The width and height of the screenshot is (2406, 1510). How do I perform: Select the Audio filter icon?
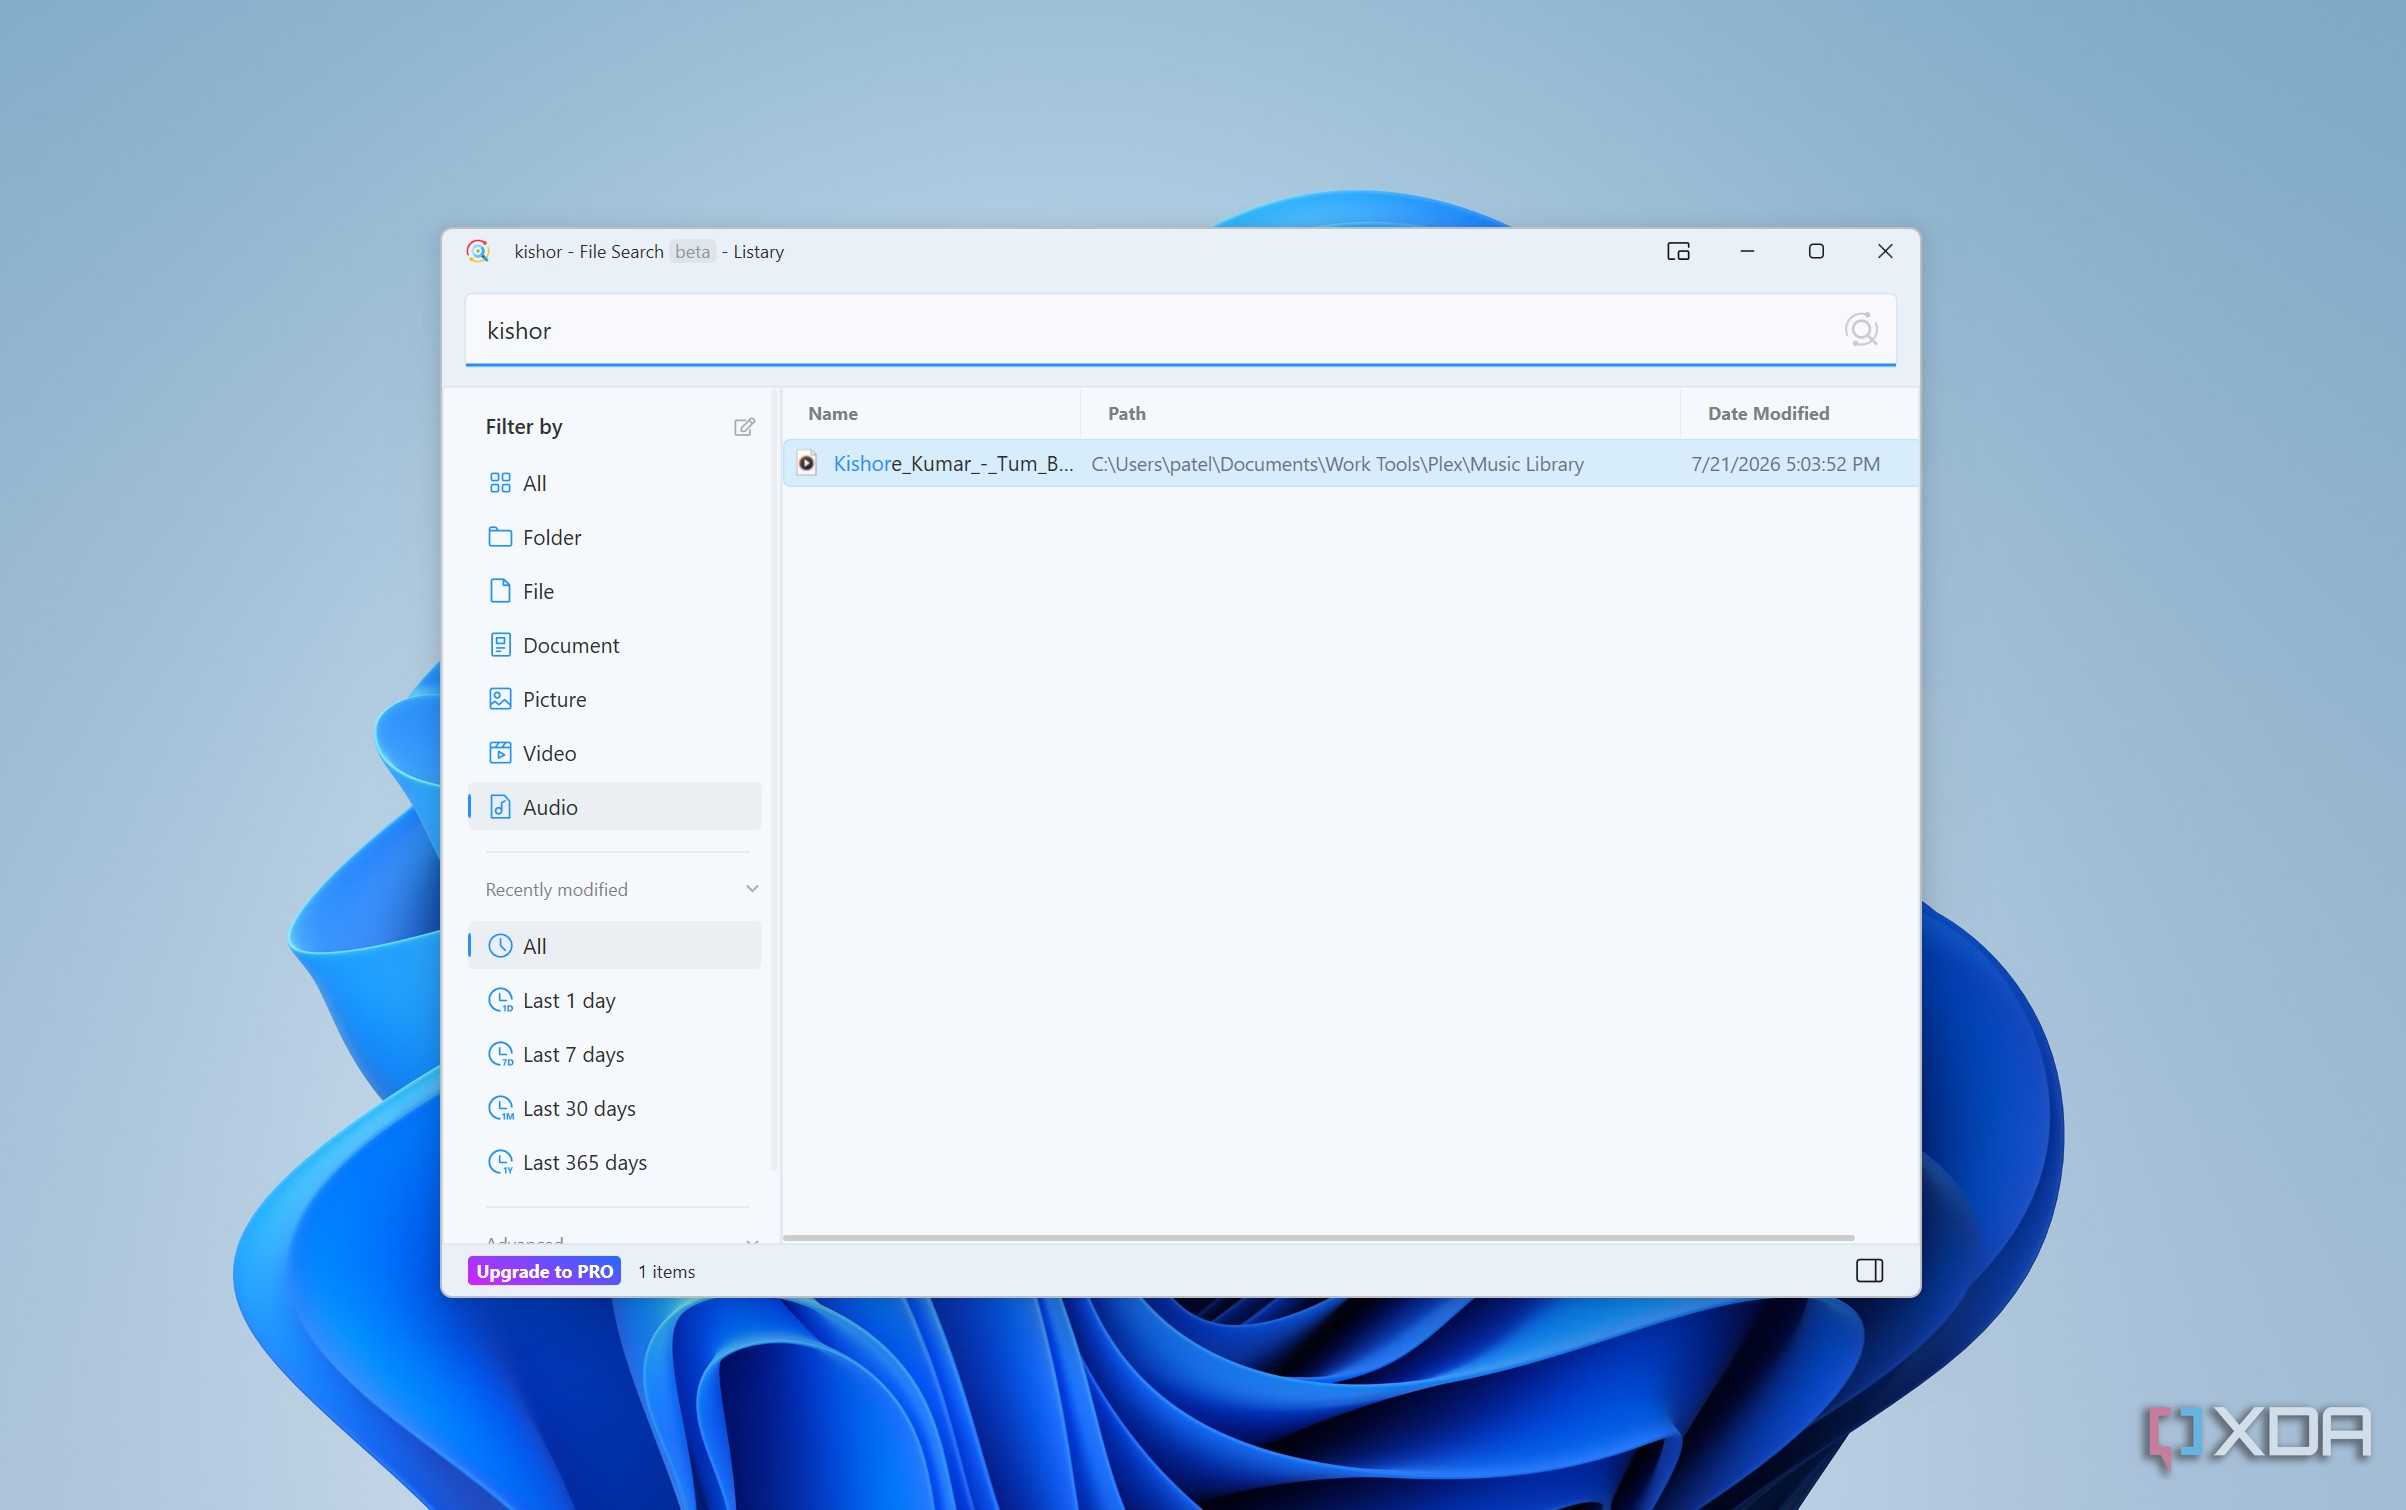pyautogui.click(x=500, y=807)
